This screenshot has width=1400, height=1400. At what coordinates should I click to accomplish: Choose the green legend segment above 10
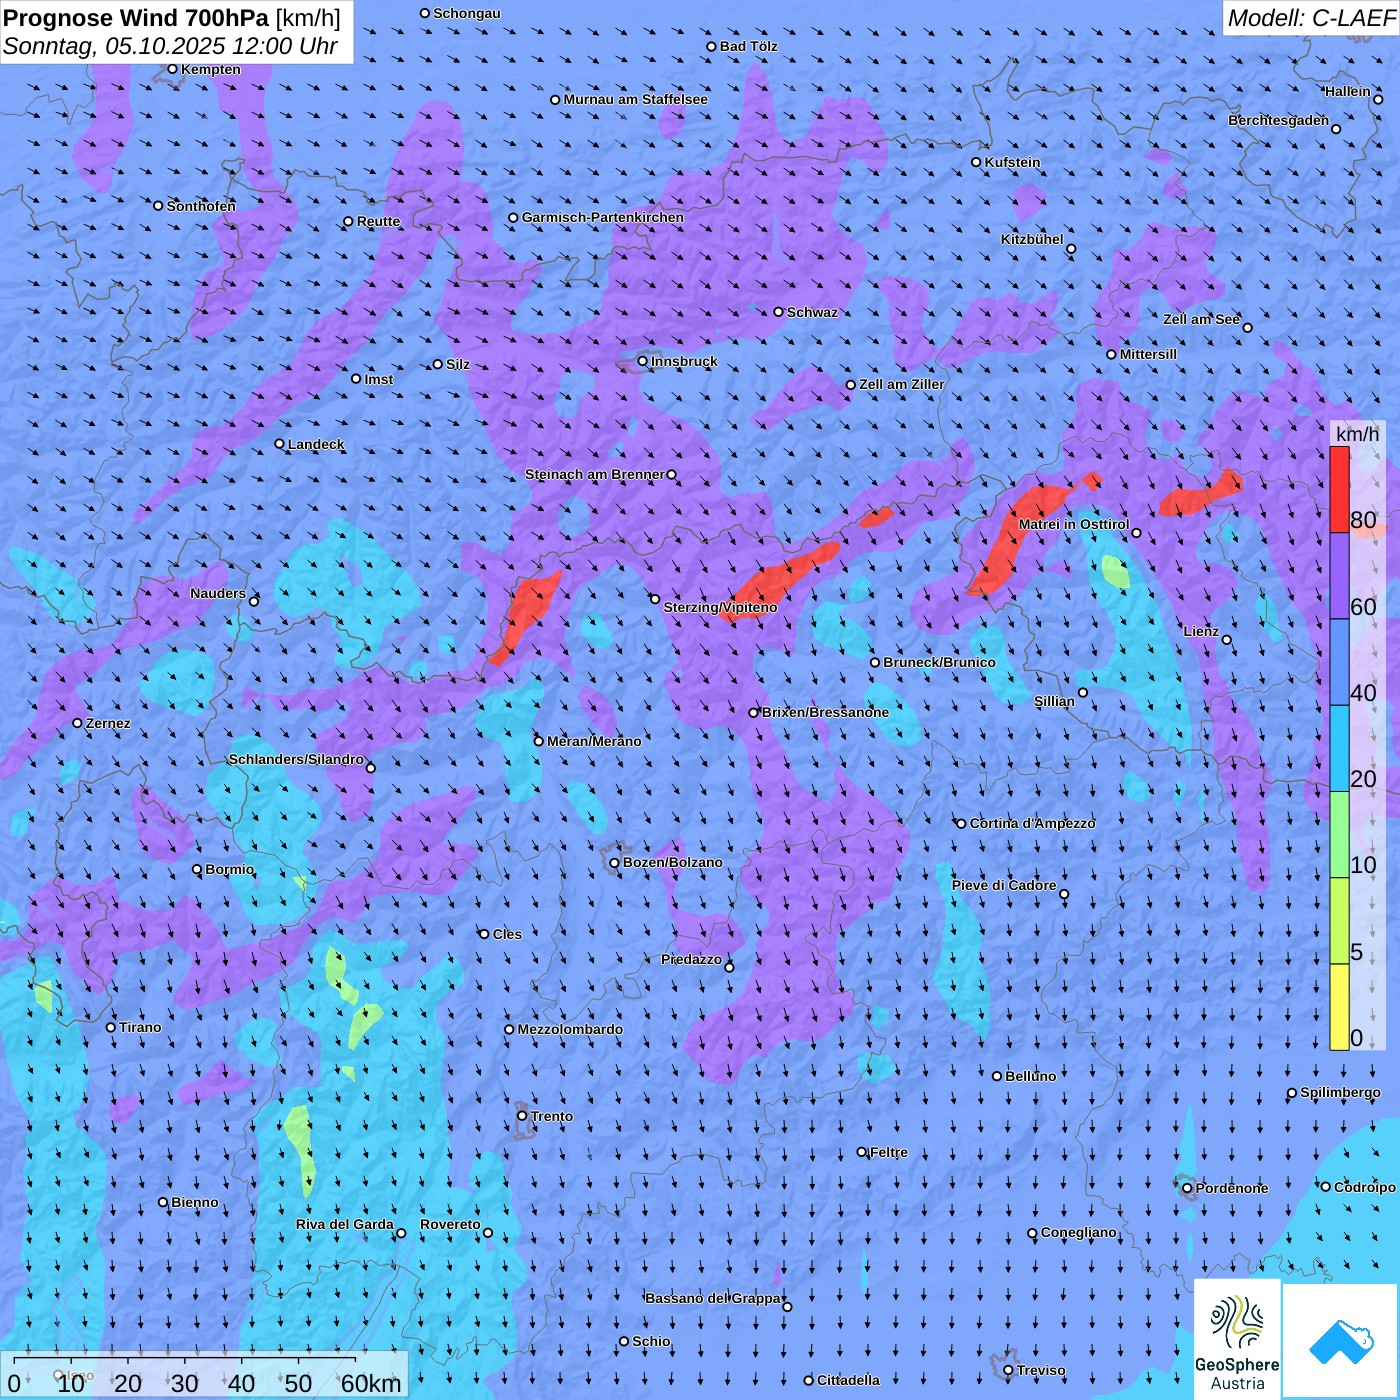click(x=1339, y=834)
